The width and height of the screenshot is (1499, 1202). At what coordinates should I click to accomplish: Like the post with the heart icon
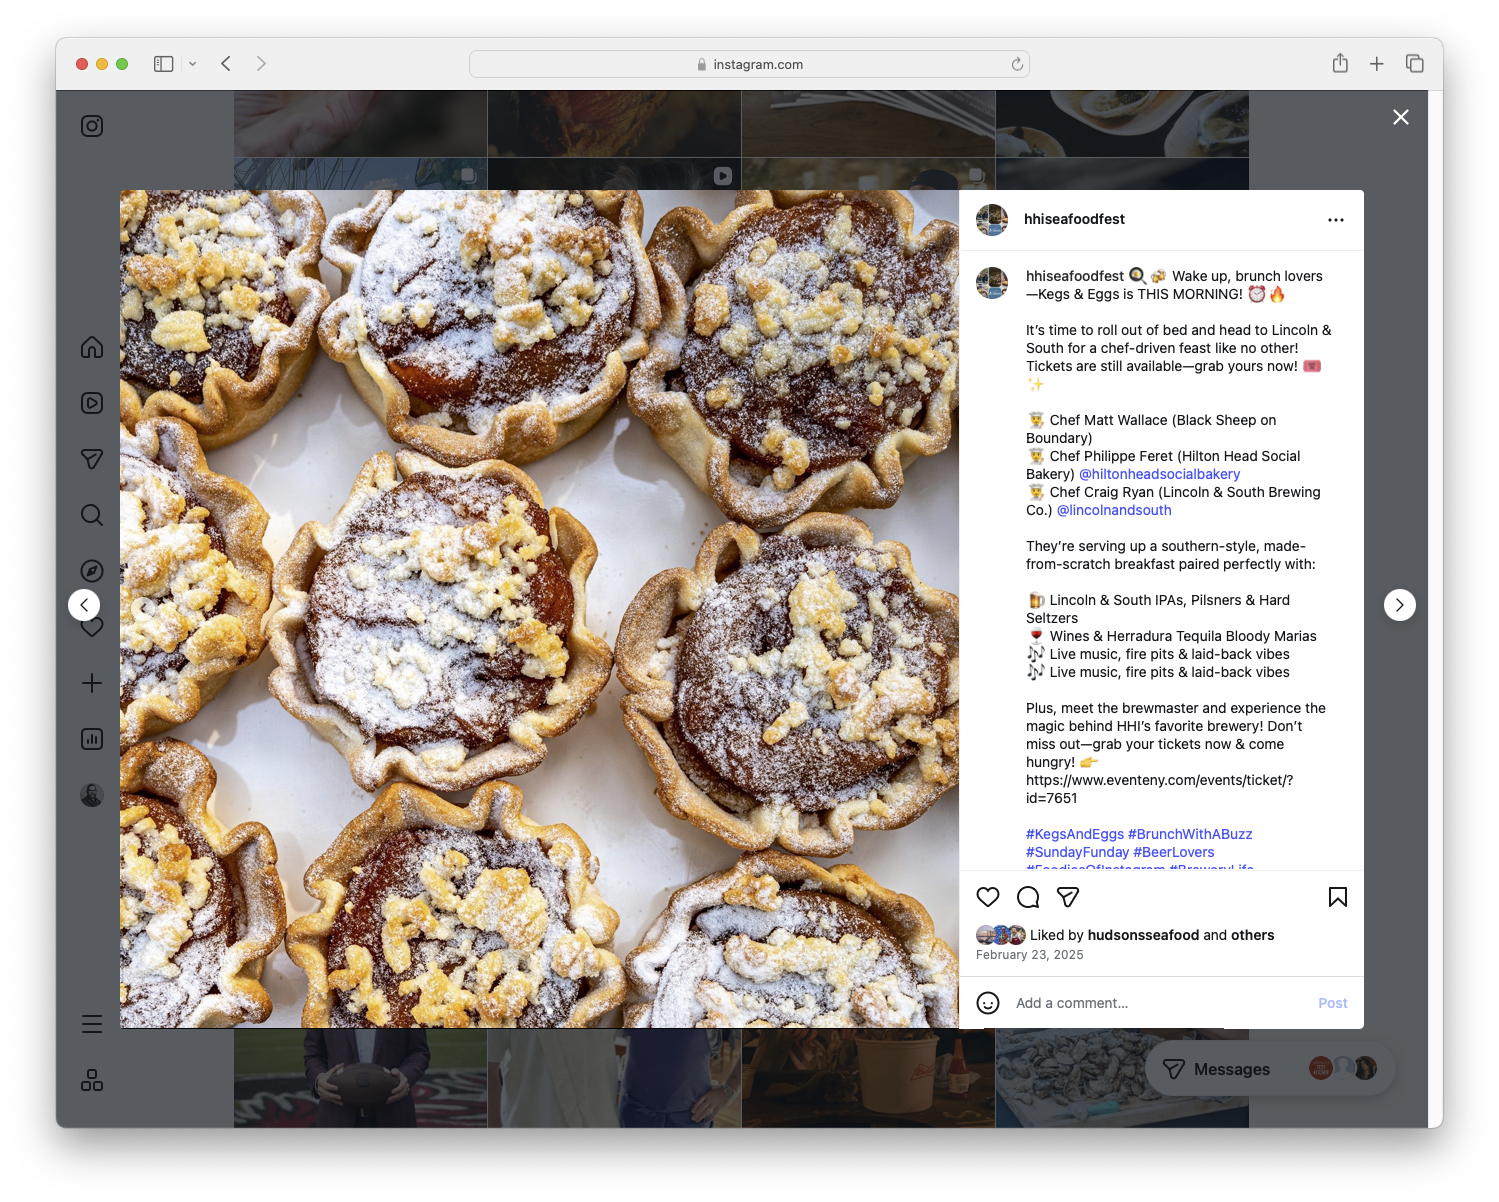(988, 897)
